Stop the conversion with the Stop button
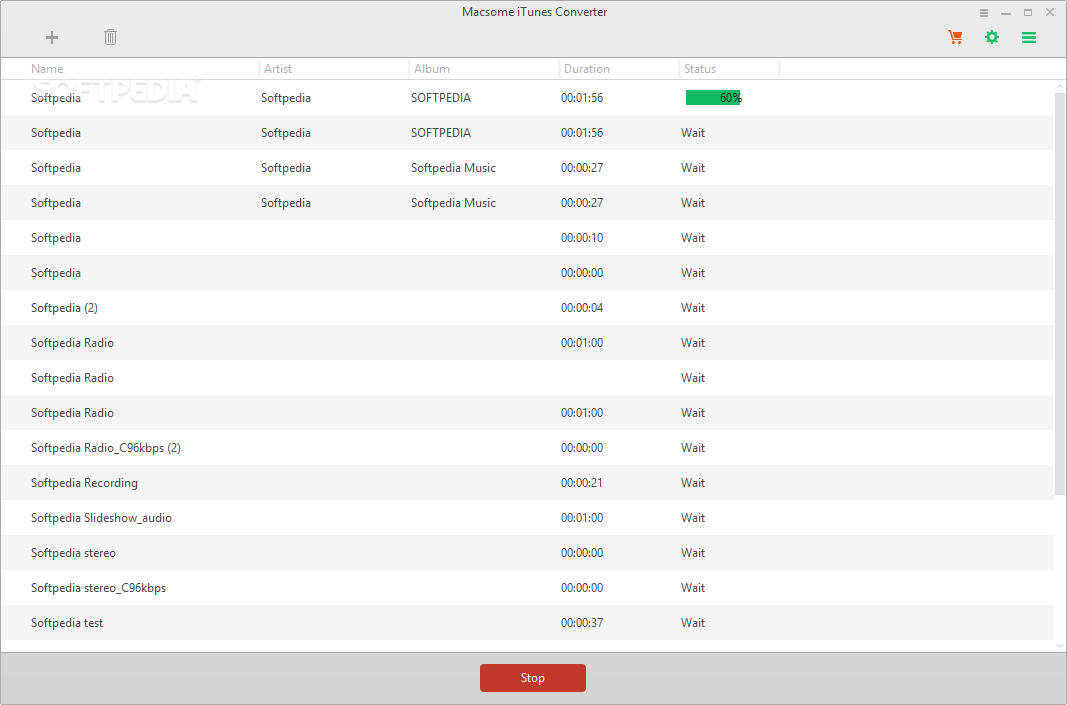The height and width of the screenshot is (705, 1067). [x=533, y=678]
